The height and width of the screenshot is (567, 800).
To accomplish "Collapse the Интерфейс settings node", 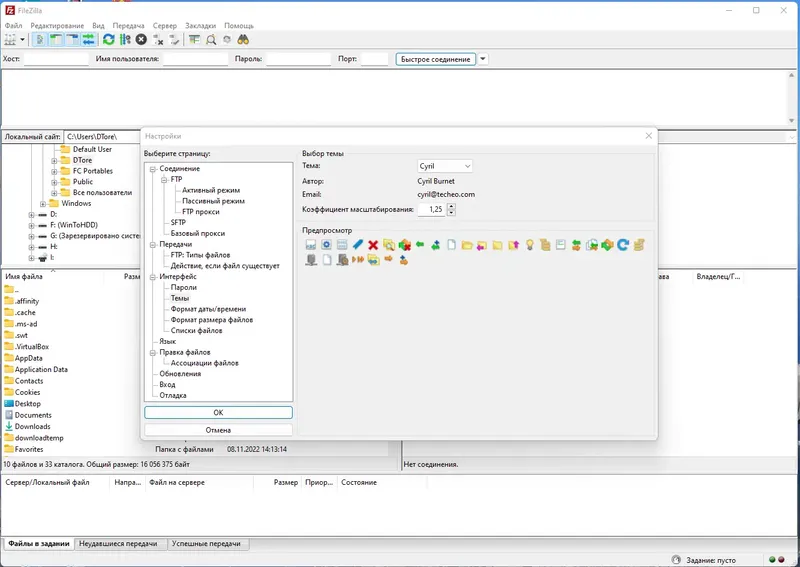I will (x=153, y=277).
